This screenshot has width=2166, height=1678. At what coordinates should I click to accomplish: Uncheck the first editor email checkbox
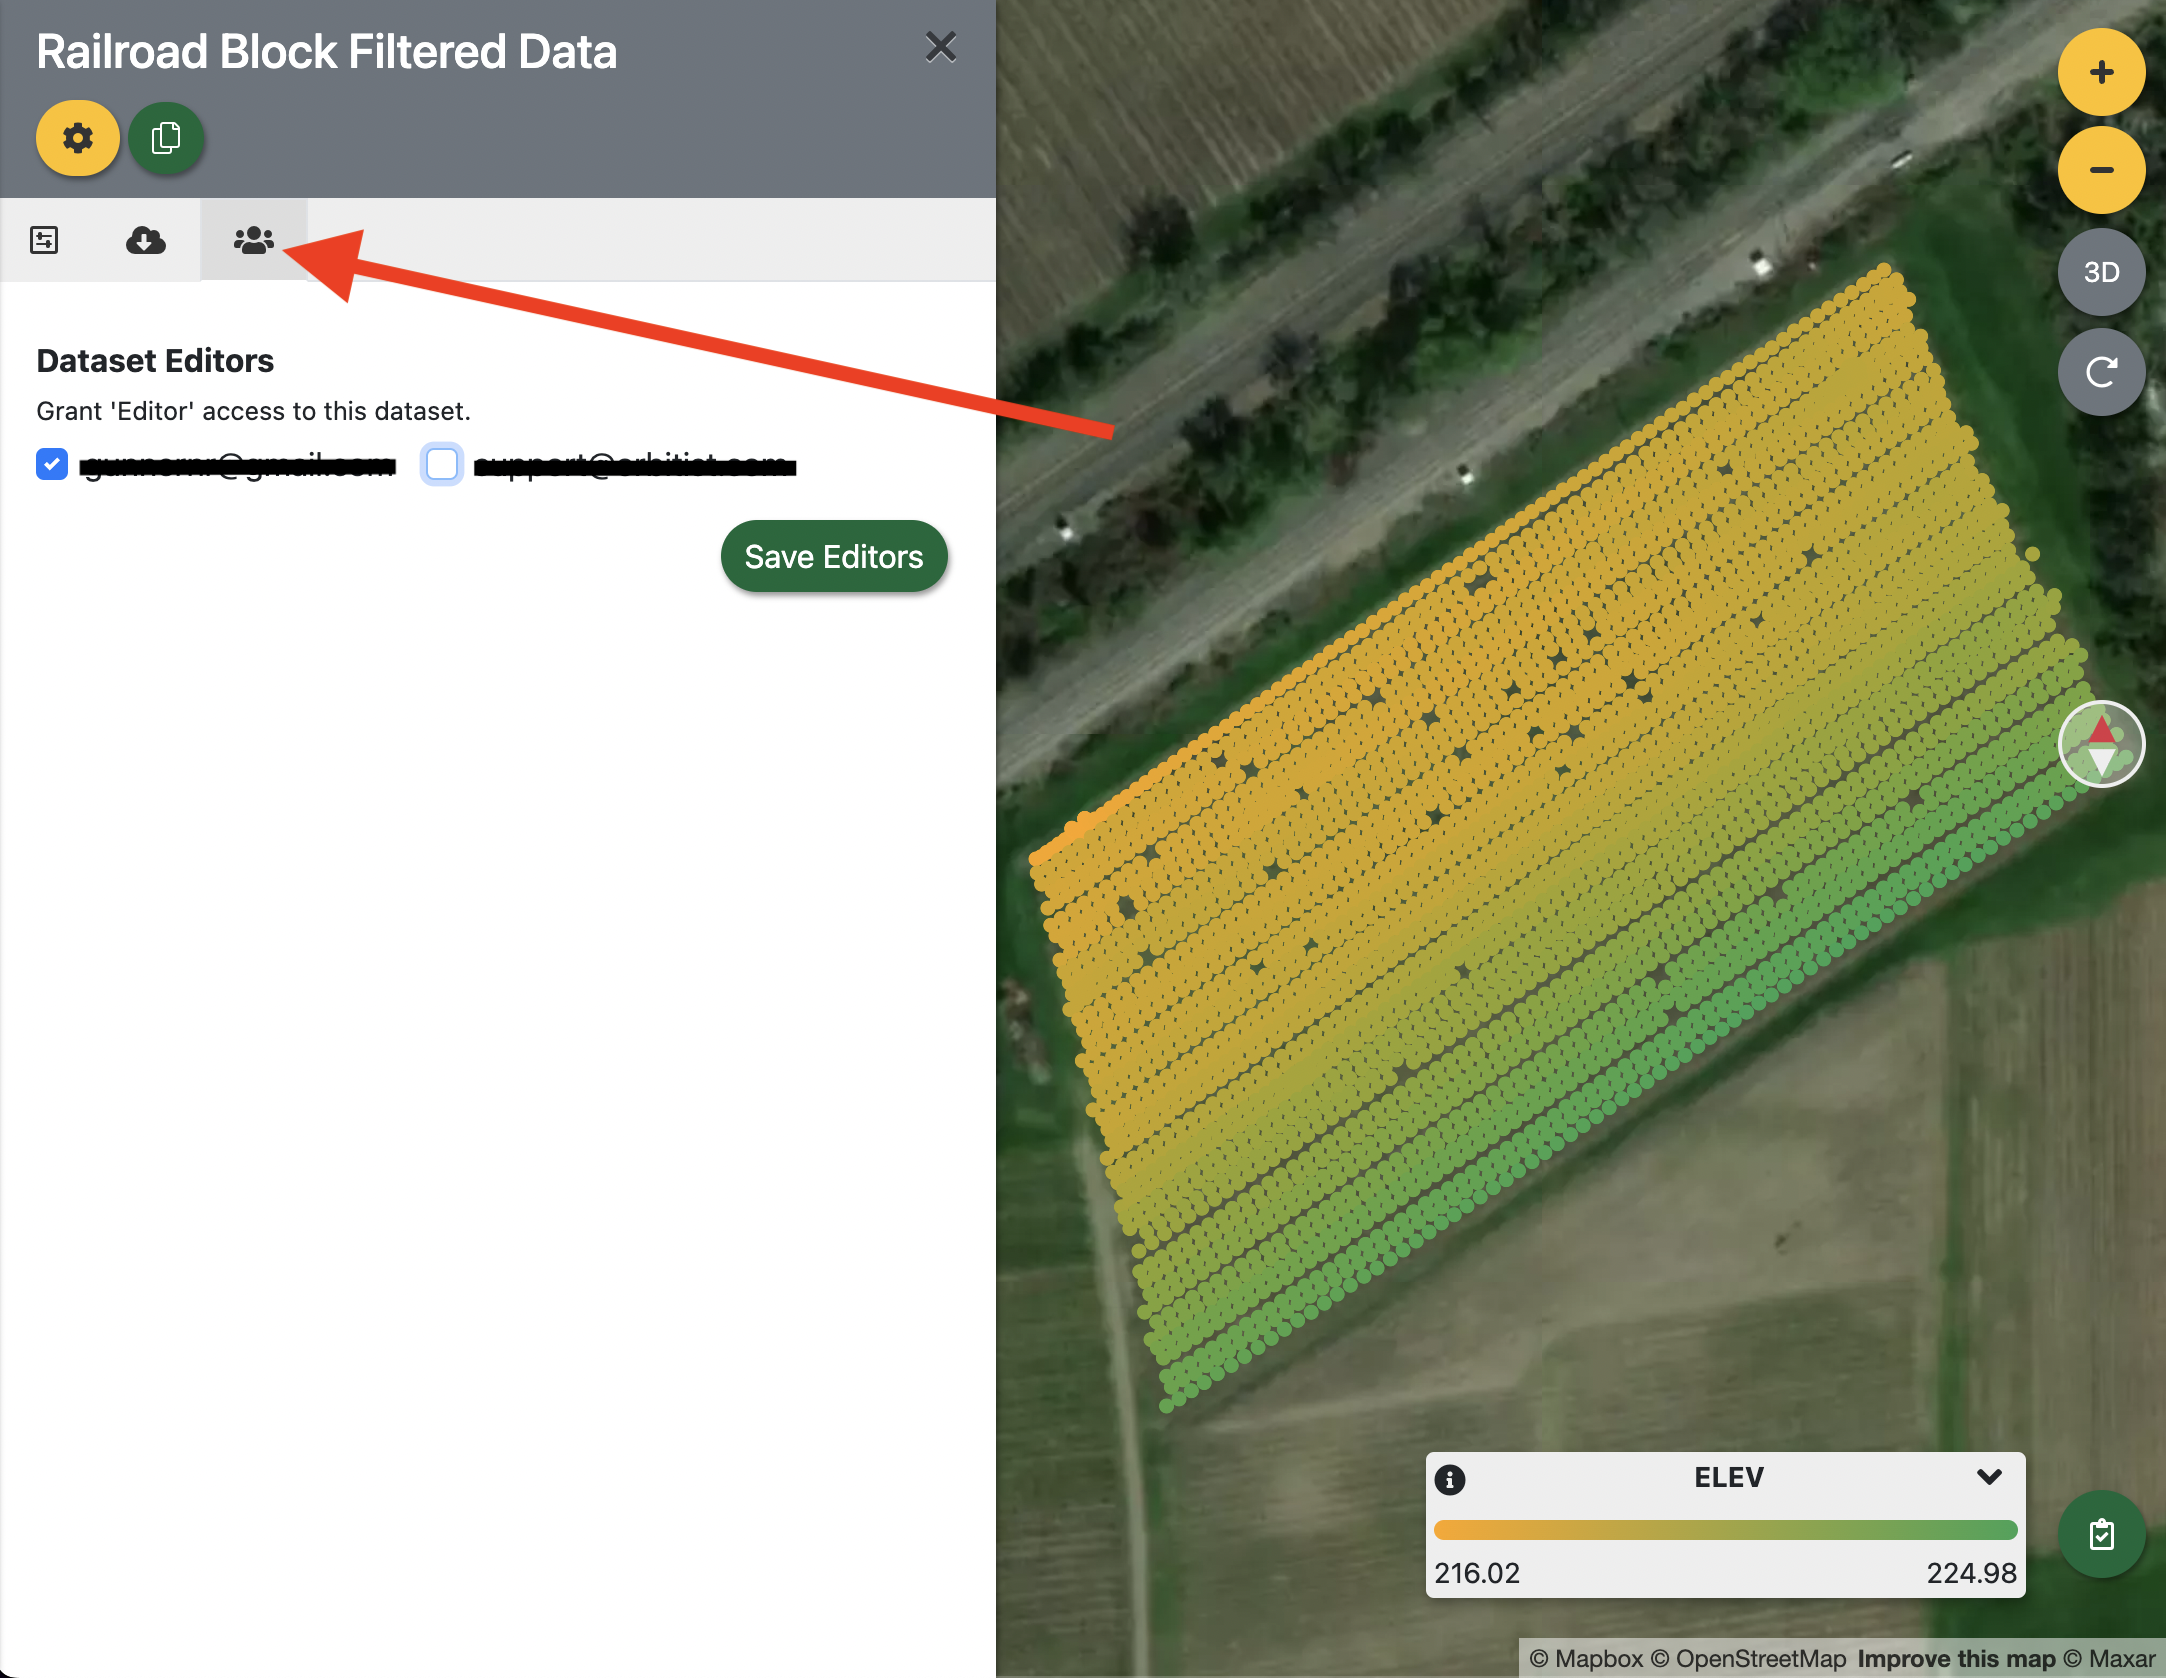click(x=52, y=464)
